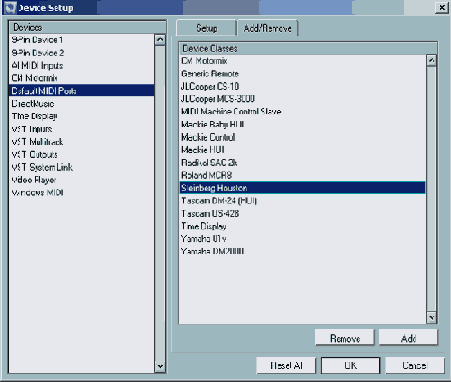The image size is (451, 382).
Task: Select 9-Pin Device 1 in Devices list
Action: coord(82,40)
